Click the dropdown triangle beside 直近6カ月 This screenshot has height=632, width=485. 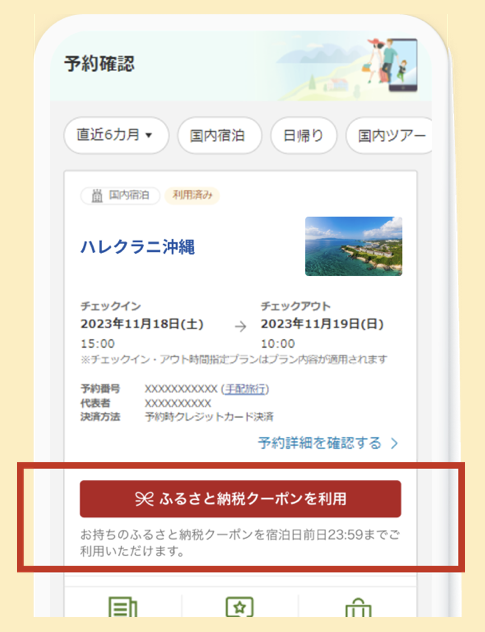pos(148,135)
